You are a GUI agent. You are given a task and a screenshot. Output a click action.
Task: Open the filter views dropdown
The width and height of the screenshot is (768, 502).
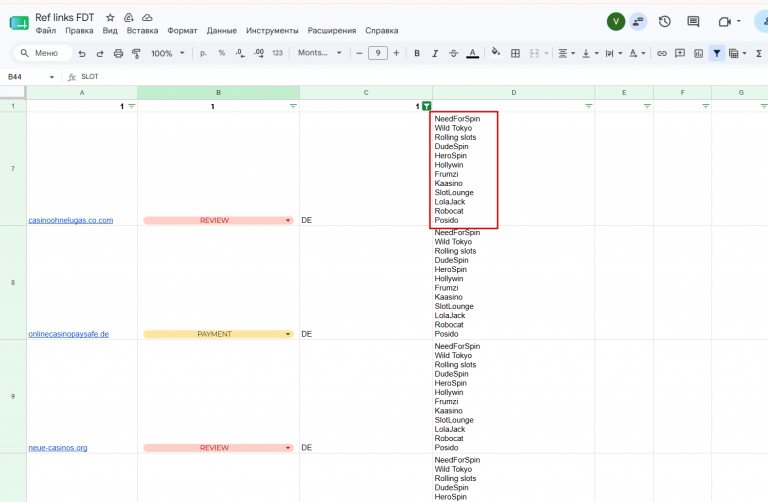click(738, 53)
